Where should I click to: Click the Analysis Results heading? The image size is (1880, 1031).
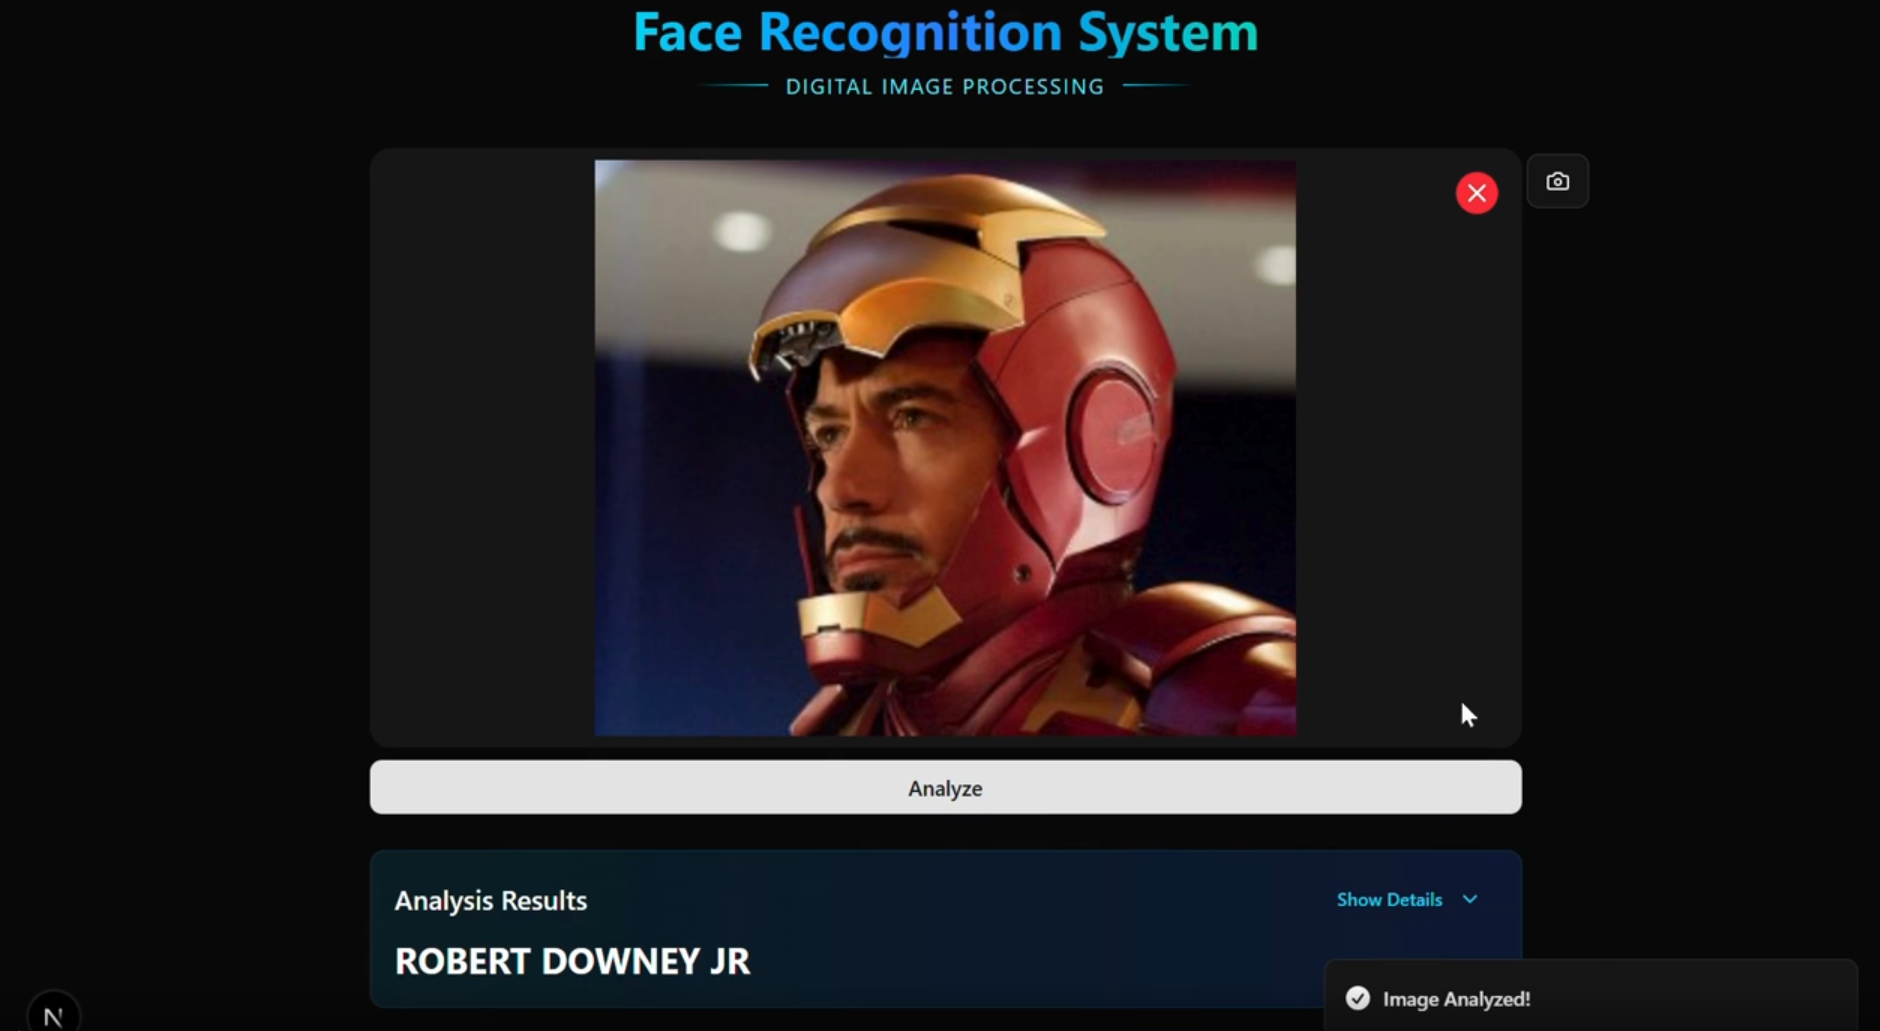pyautogui.click(x=490, y=900)
